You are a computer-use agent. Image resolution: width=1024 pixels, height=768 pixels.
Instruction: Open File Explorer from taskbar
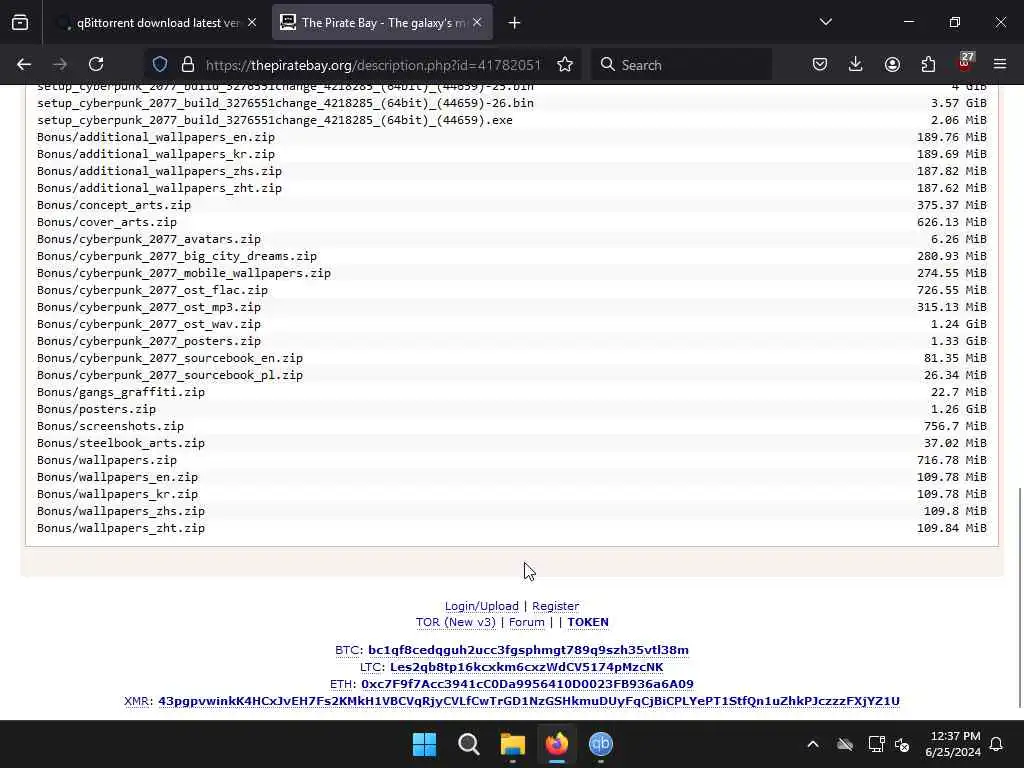pyautogui.click(x=513, y=744)
